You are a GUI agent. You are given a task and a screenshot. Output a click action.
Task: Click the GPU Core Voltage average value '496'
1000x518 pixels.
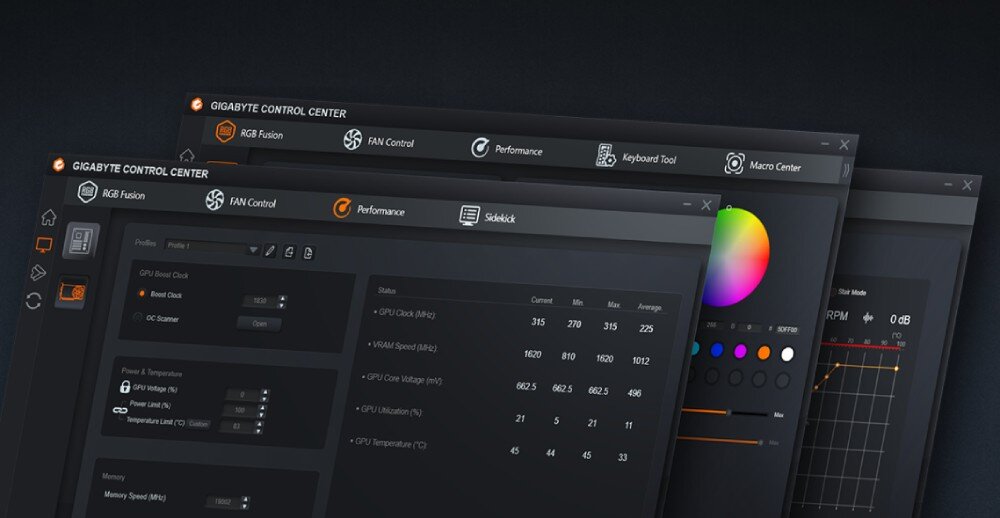(635, 393)
